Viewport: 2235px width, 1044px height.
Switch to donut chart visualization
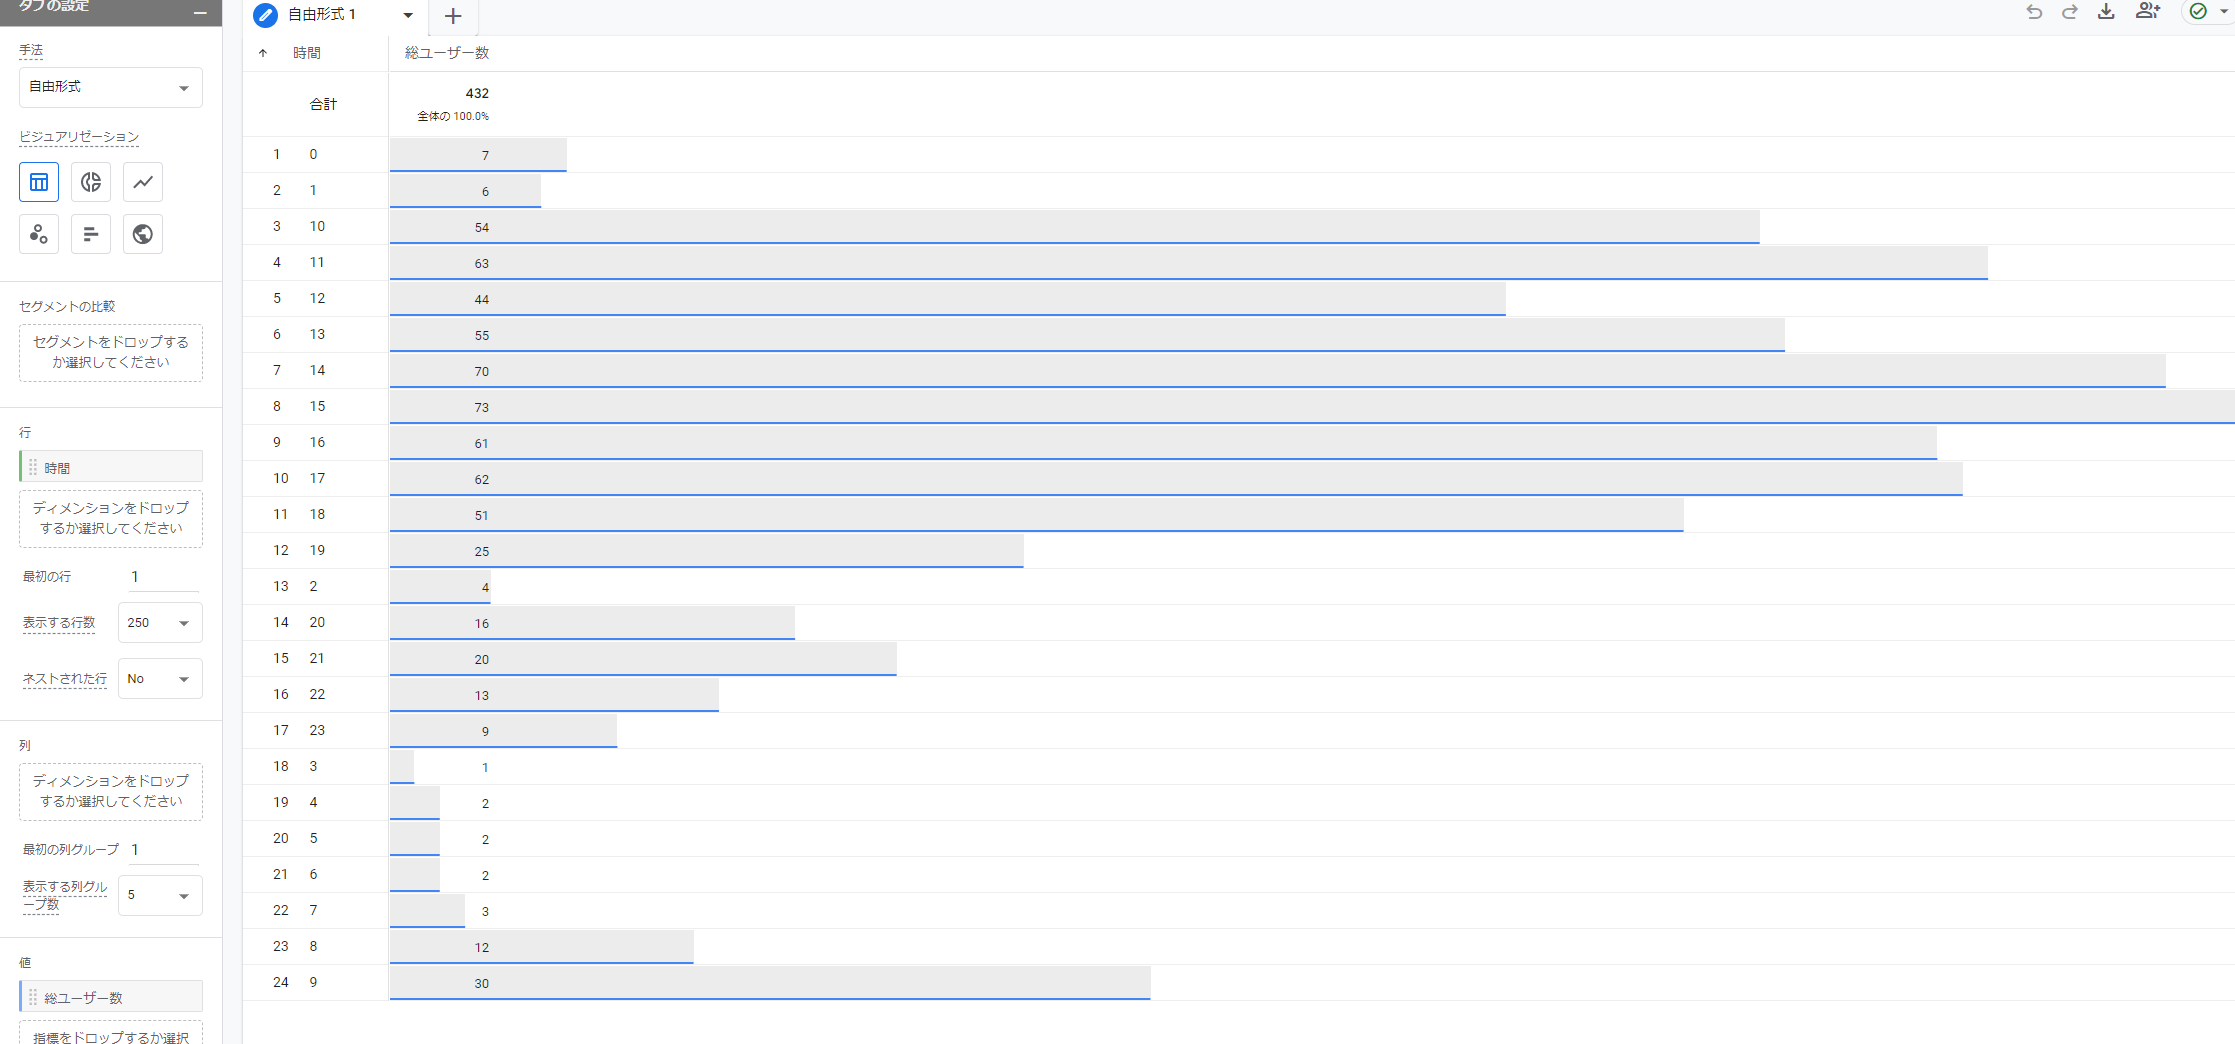point(91,182)
